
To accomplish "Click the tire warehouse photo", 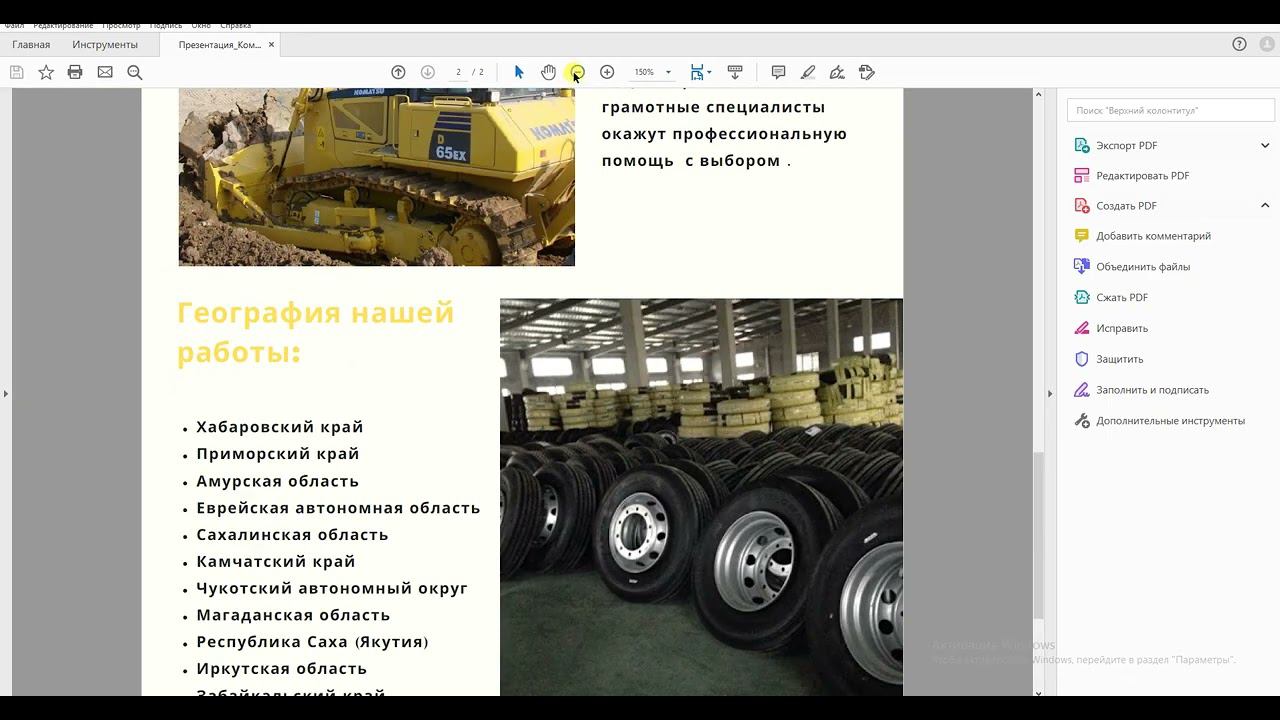I will point(701,497).
